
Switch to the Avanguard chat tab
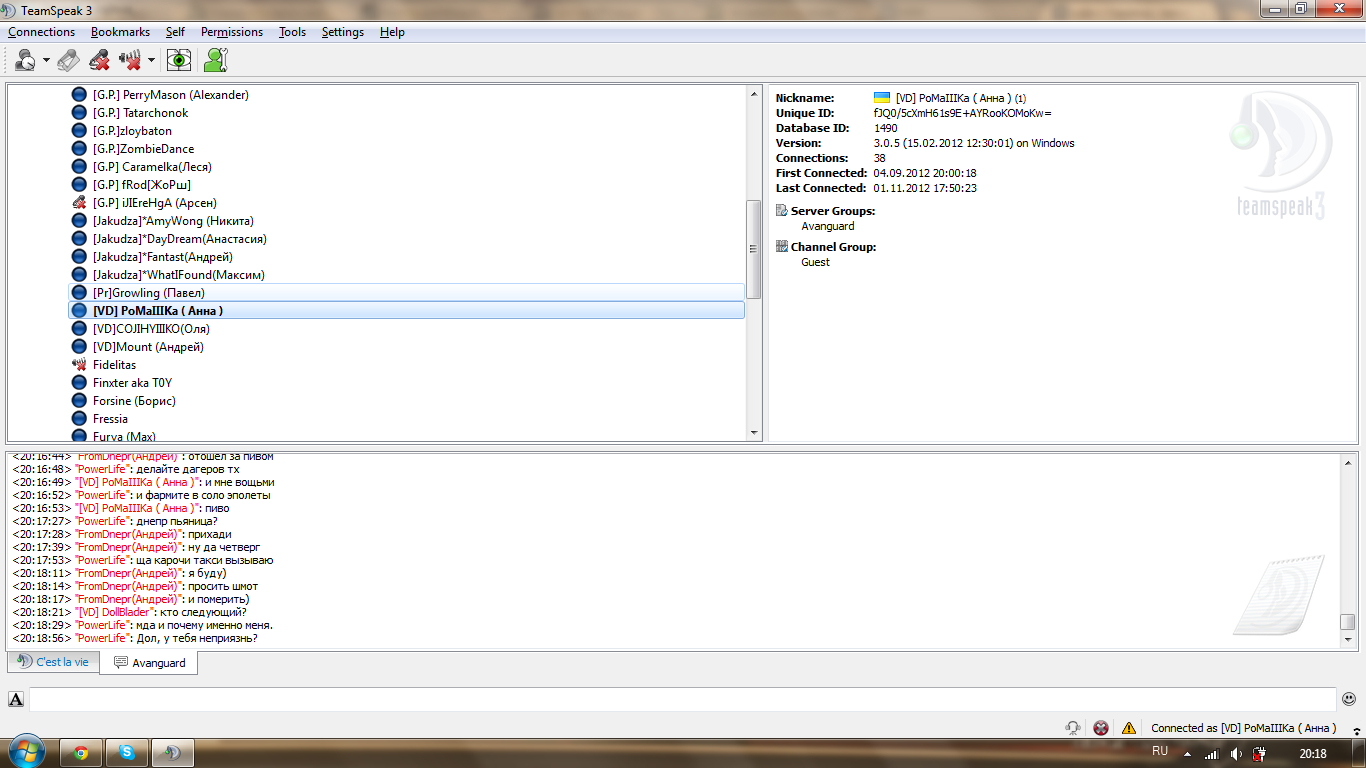[148, 663]
